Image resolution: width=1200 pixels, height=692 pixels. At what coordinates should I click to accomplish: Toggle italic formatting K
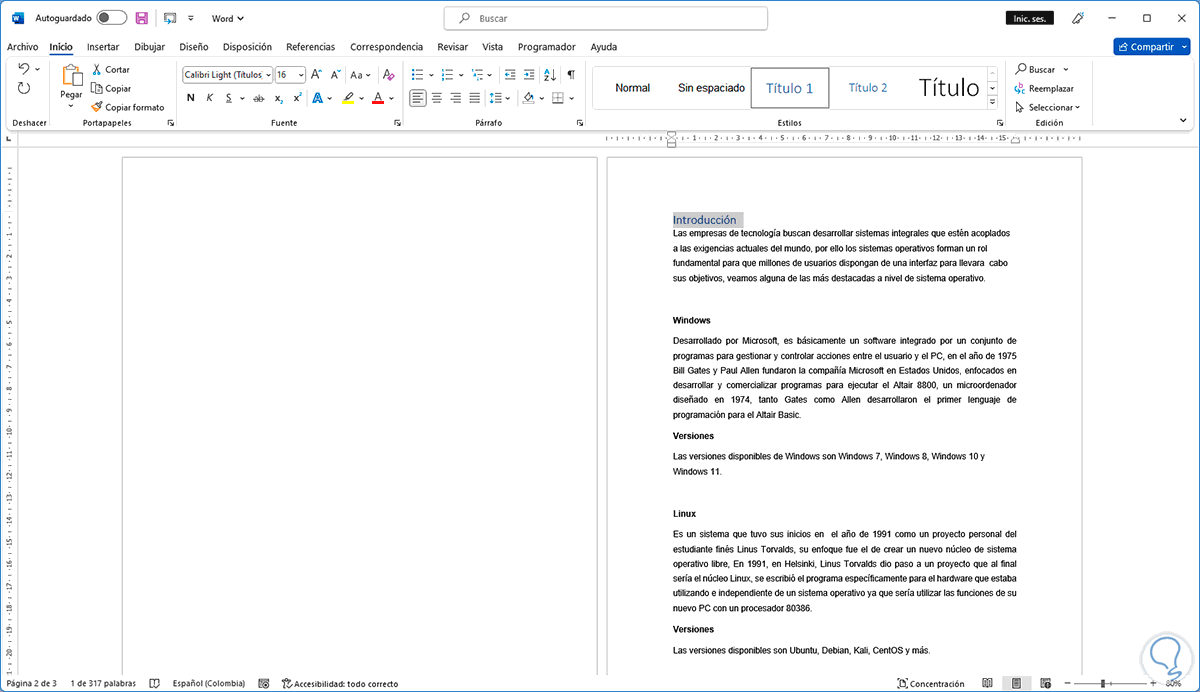click(x=210, y=98)
